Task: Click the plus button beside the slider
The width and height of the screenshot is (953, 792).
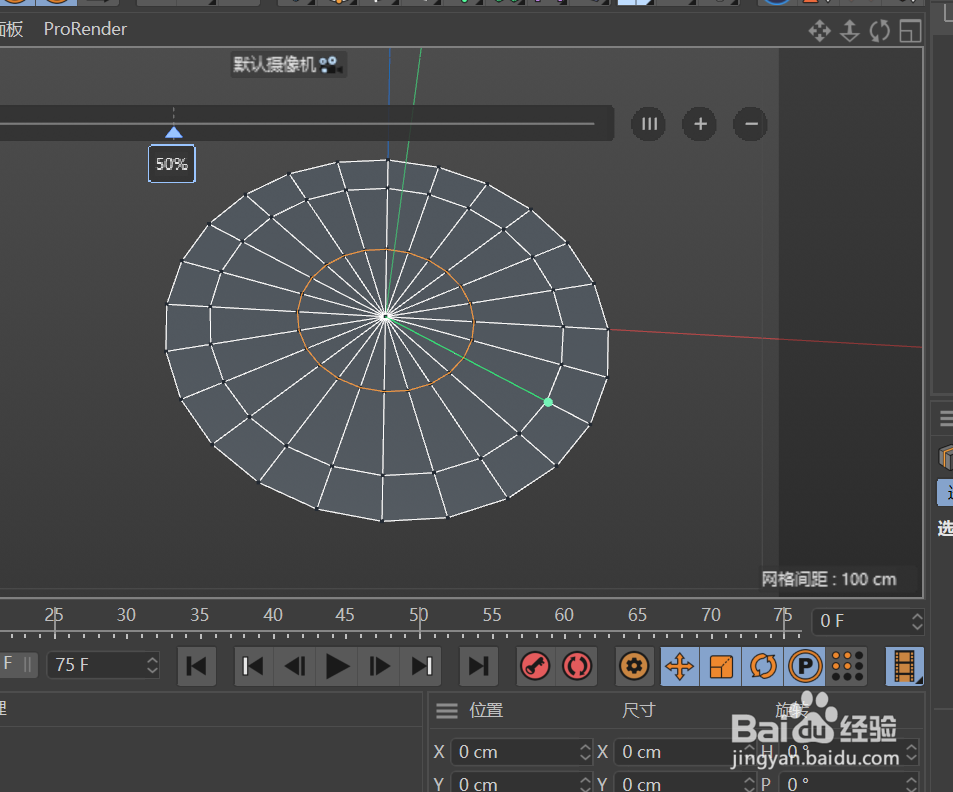Action: 700,124
